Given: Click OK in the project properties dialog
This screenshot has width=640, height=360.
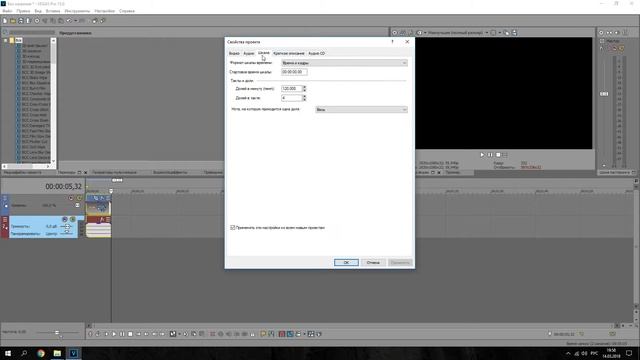Looking at the screenshot, I should [346, 262].
